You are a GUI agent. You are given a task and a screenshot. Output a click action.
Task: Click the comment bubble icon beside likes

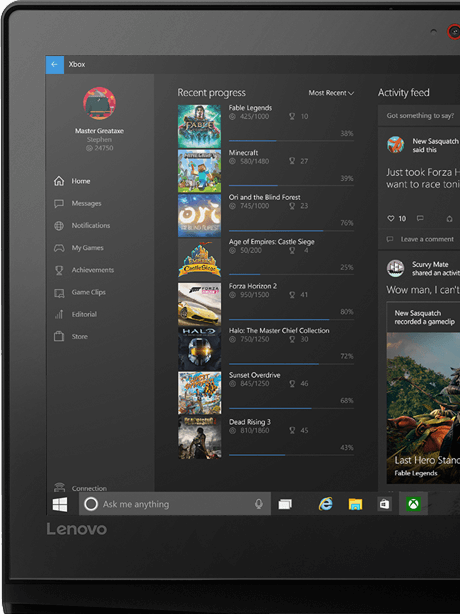(x=420, y=218)
